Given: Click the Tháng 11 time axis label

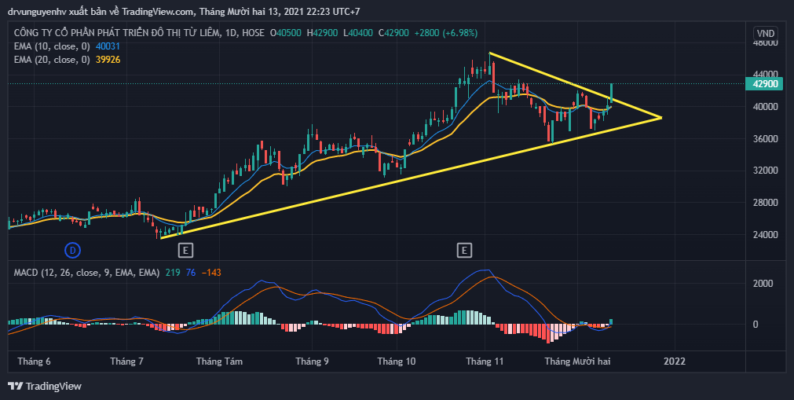Looking at the screenshot, I should click(485, 362).
